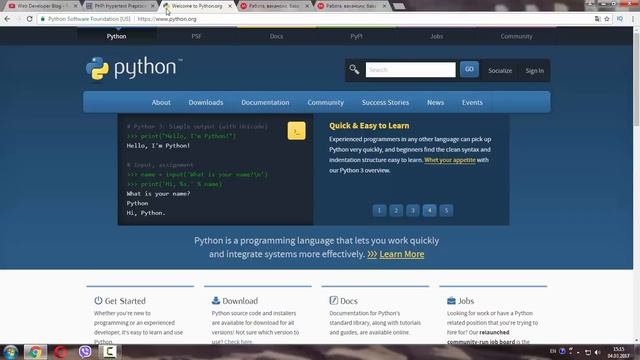Open the Events menu

(x=472, y=102)
